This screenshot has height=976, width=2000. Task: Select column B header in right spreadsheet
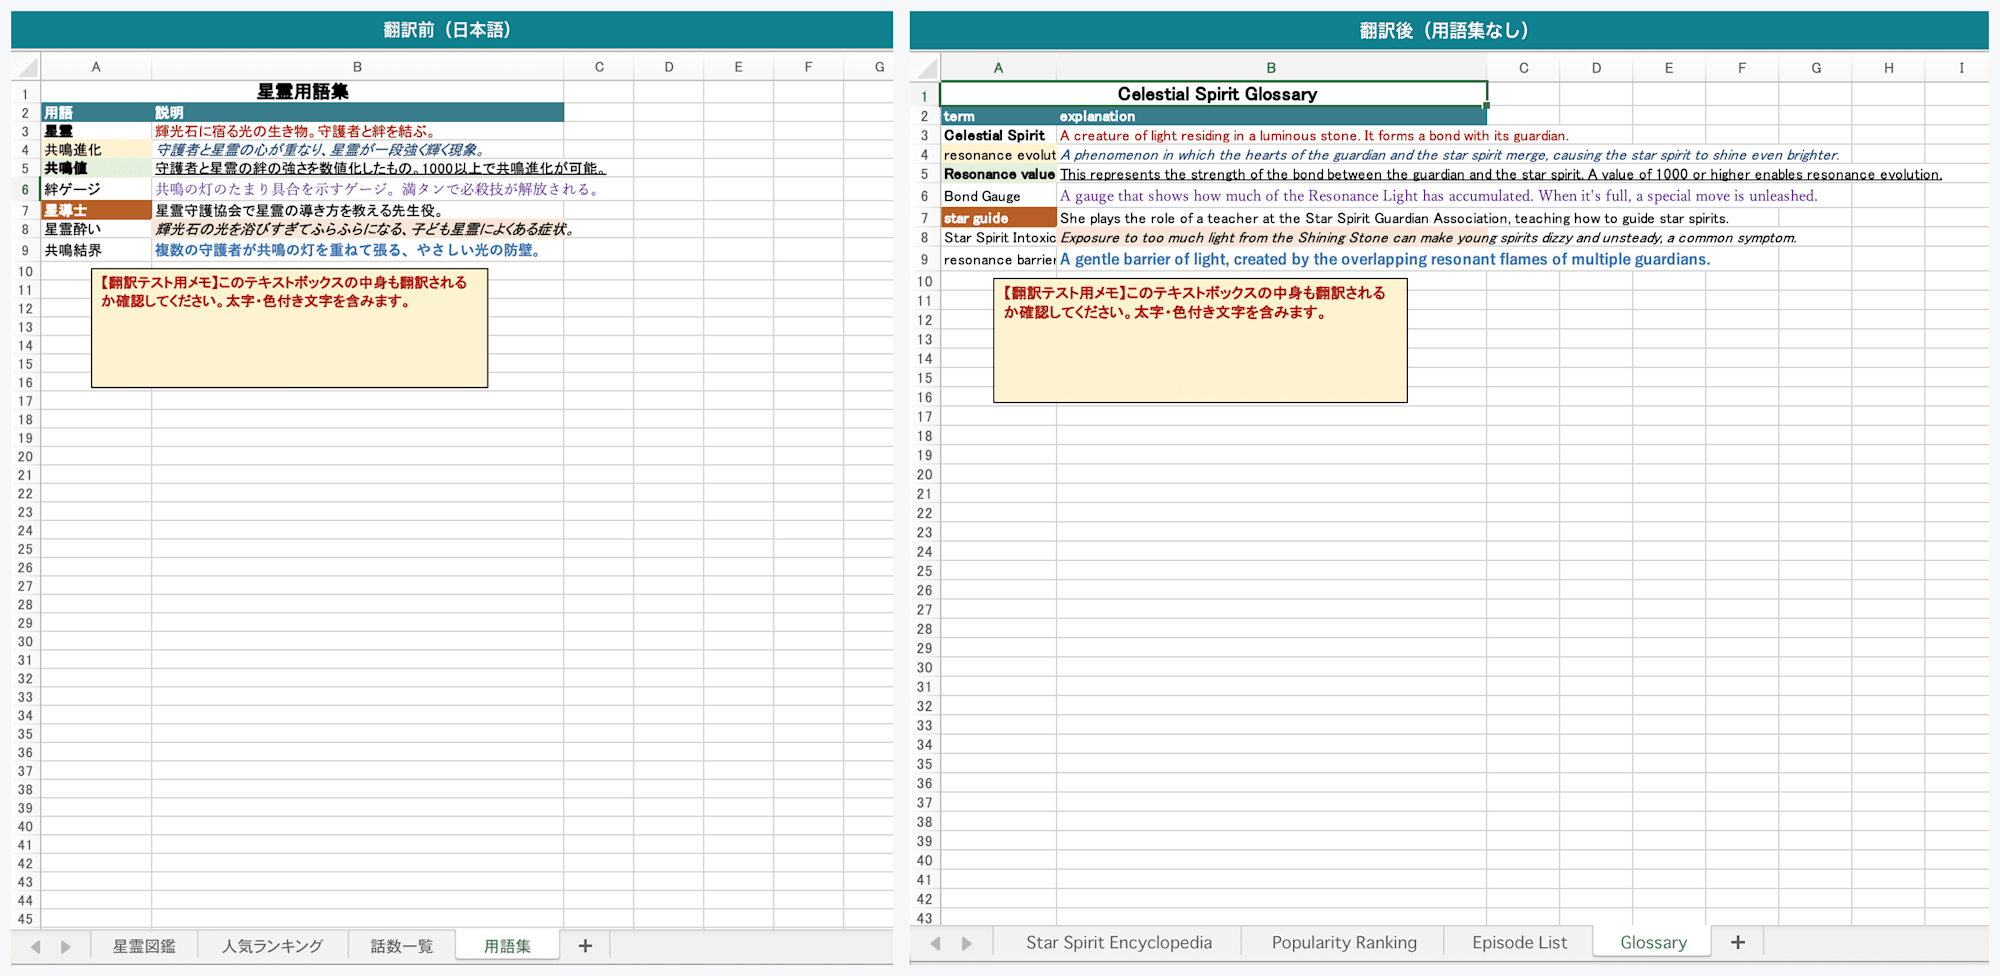pos(1271,68)
